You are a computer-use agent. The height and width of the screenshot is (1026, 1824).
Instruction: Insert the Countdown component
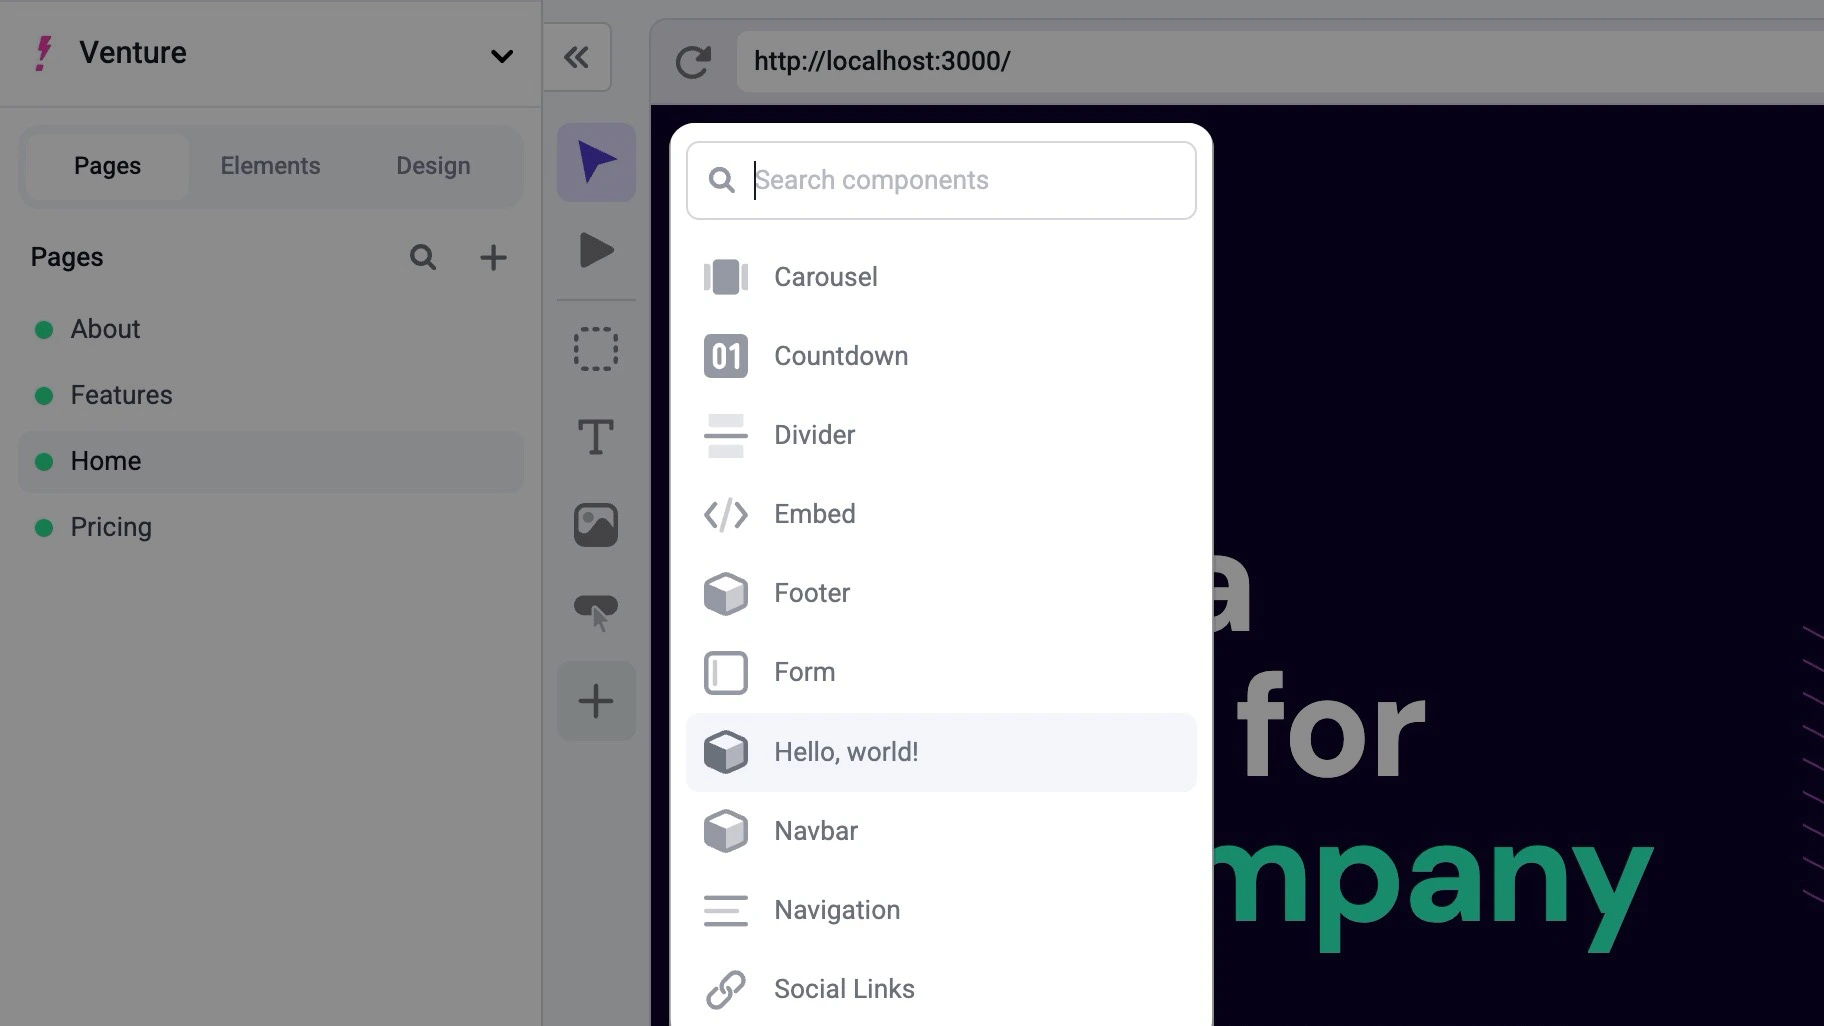click(x=841, y=356)
